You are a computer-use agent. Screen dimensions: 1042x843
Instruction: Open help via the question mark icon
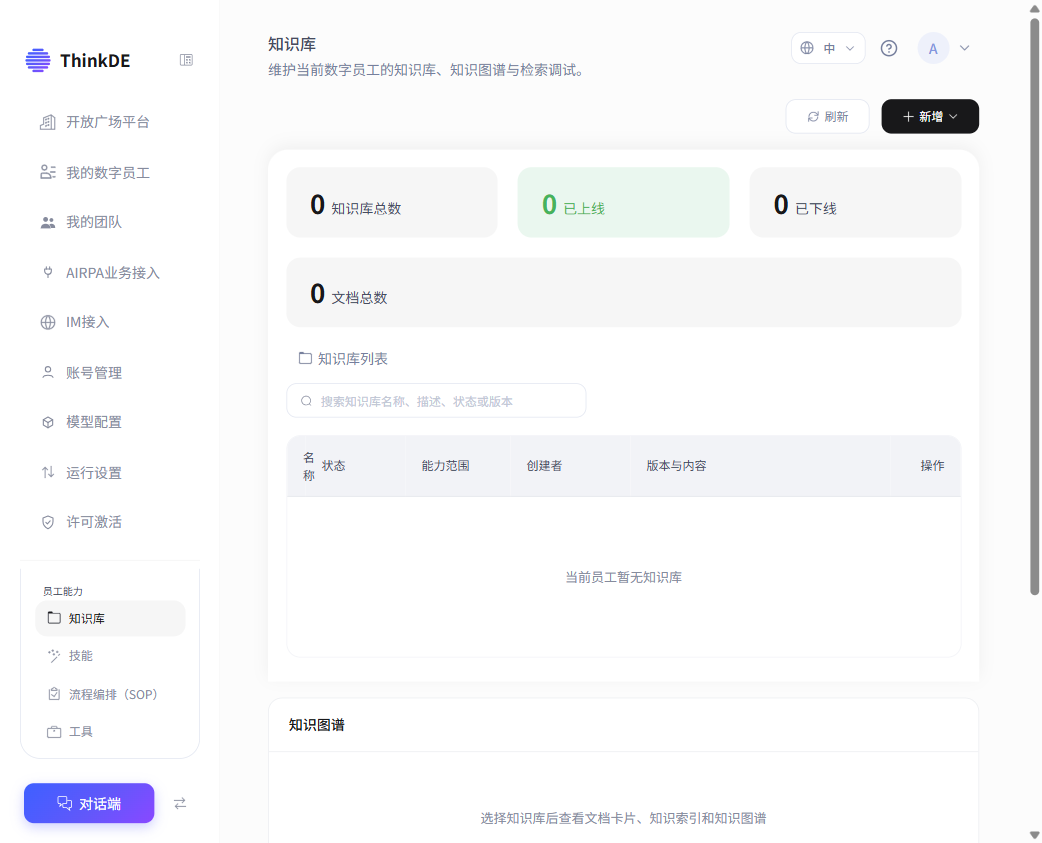tap(888, 48)
